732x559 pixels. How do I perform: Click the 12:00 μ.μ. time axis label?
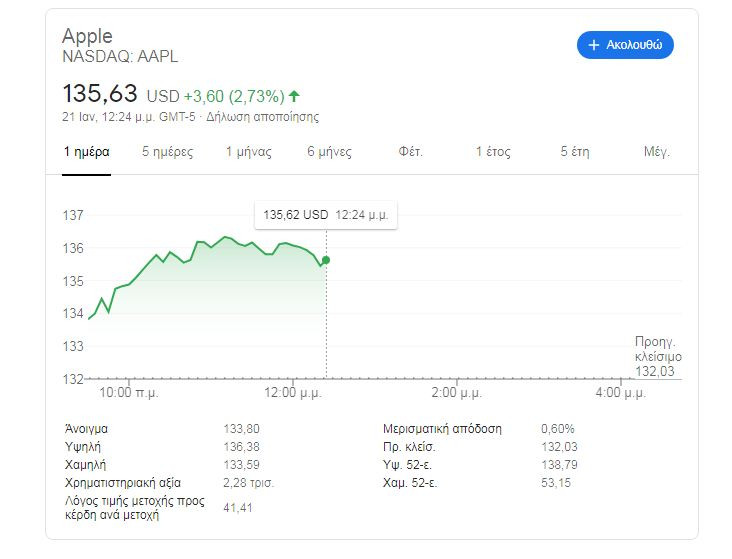[x=292, y=394]
